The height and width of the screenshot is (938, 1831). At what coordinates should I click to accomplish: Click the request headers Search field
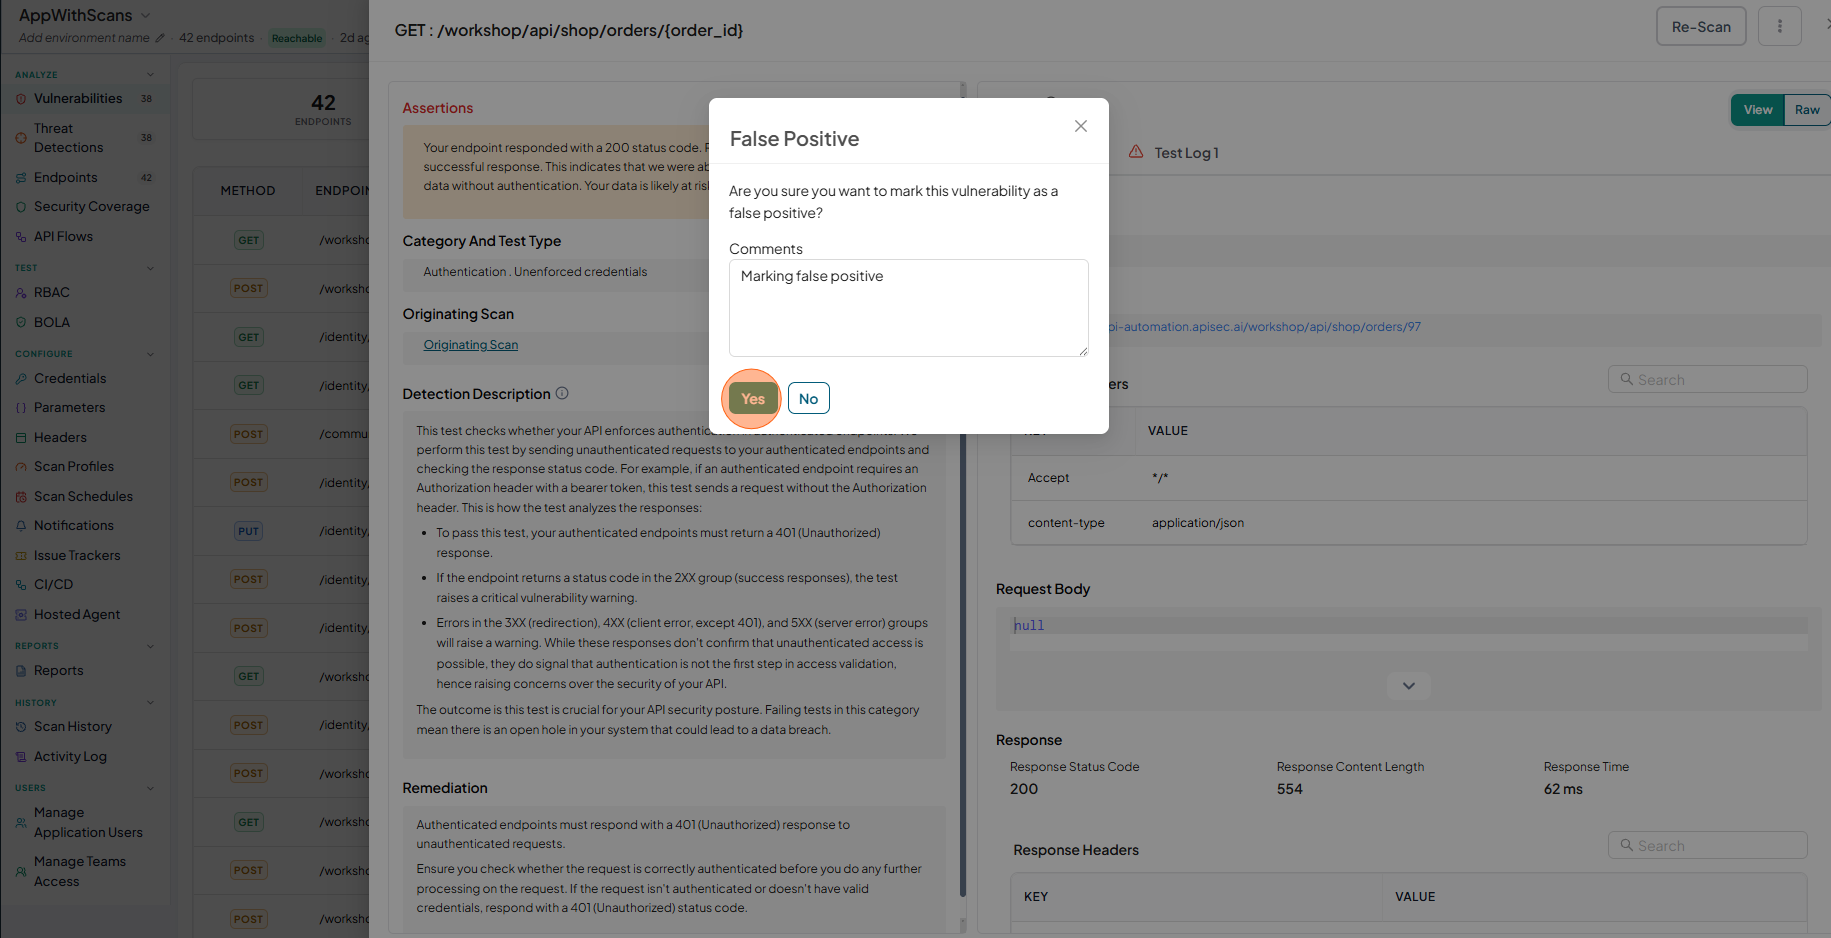pos(1707,380)
